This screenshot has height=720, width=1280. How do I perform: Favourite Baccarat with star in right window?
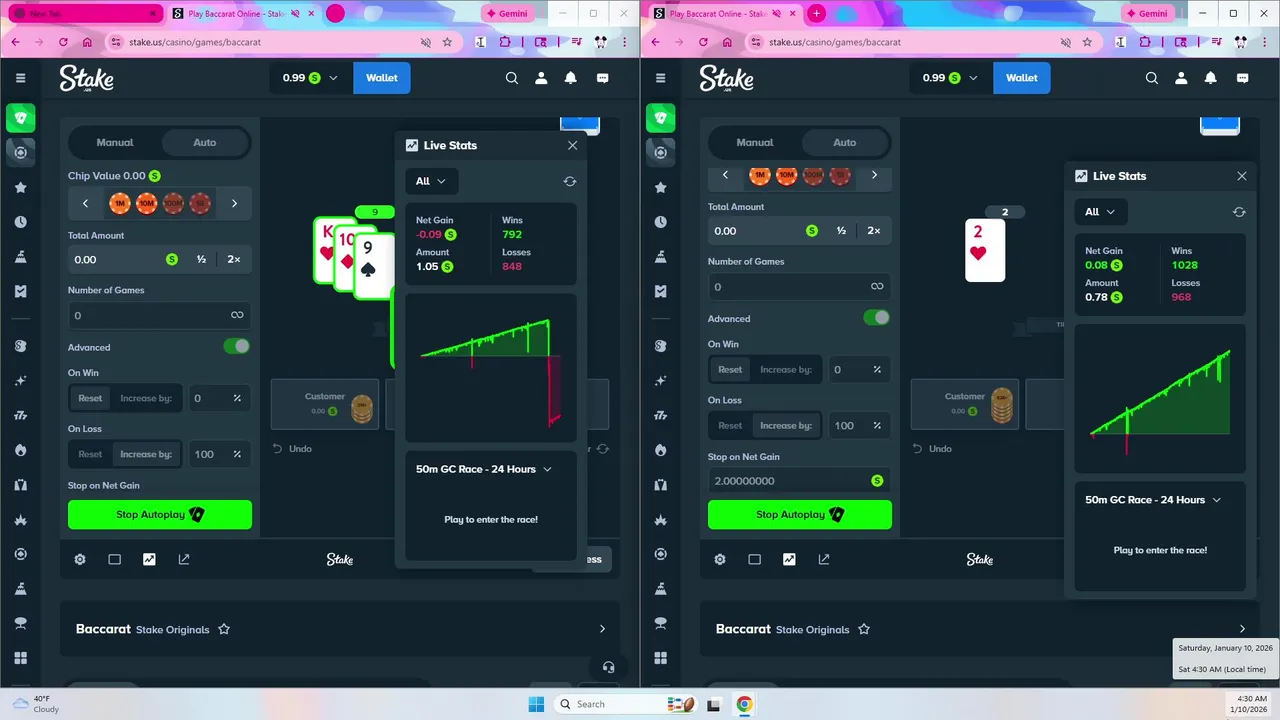coord(864,629)
